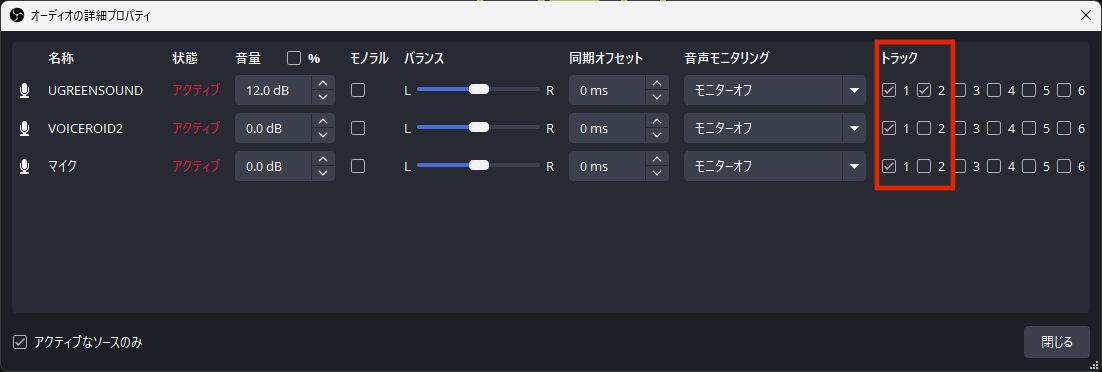Click the マイク volume input field

pyautogui.click(x=274, y=166)
